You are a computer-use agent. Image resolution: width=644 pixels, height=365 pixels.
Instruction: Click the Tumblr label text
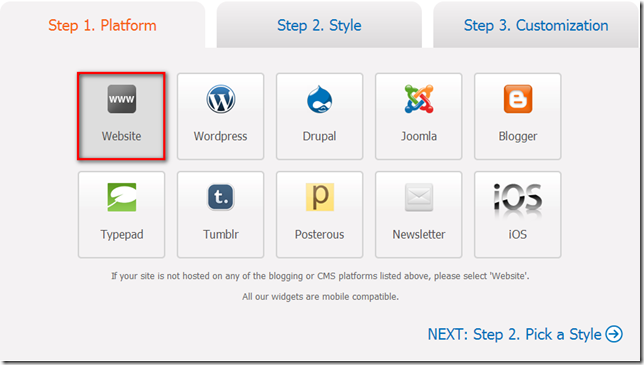pos(221,234)
